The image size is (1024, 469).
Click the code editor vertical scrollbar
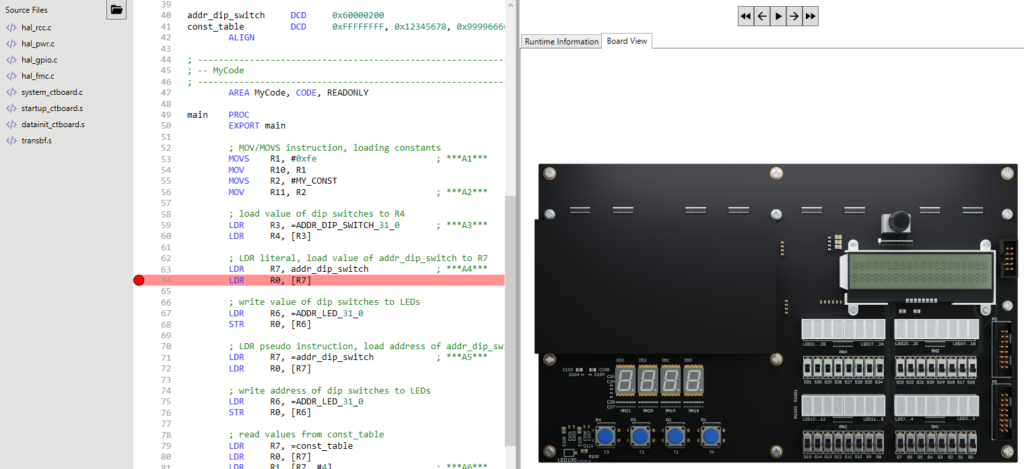pos(510,300)
